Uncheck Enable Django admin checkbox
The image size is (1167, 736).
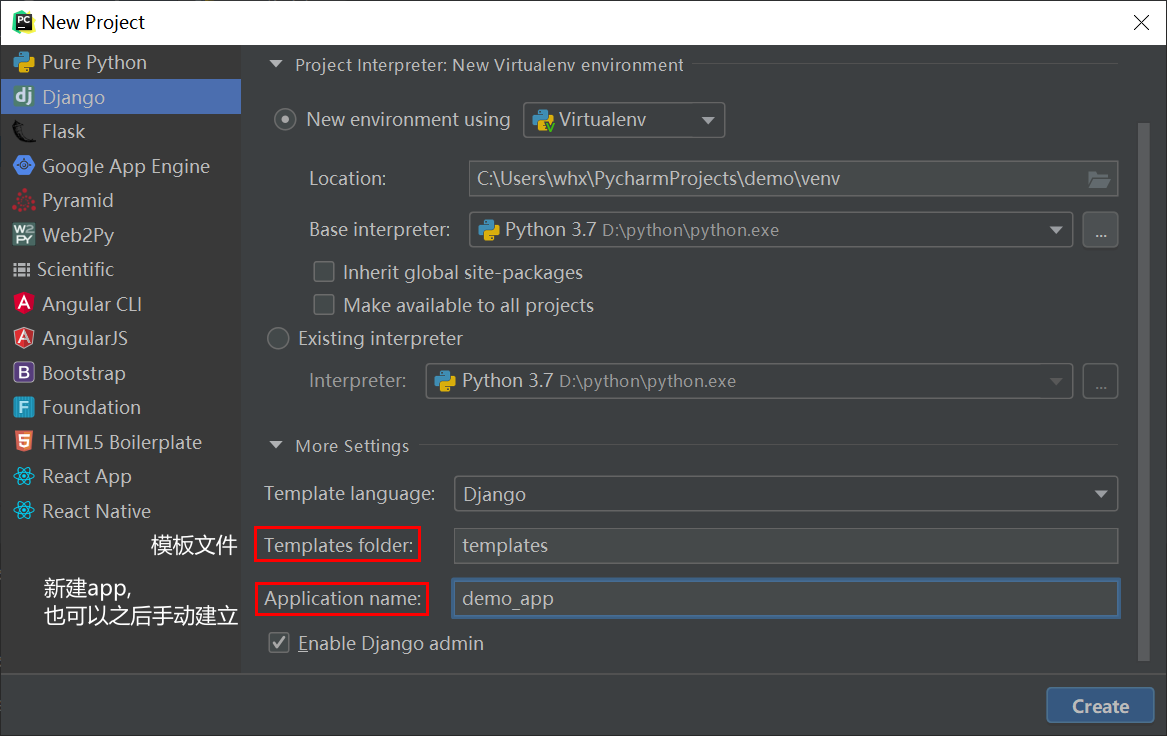[279, 642]
